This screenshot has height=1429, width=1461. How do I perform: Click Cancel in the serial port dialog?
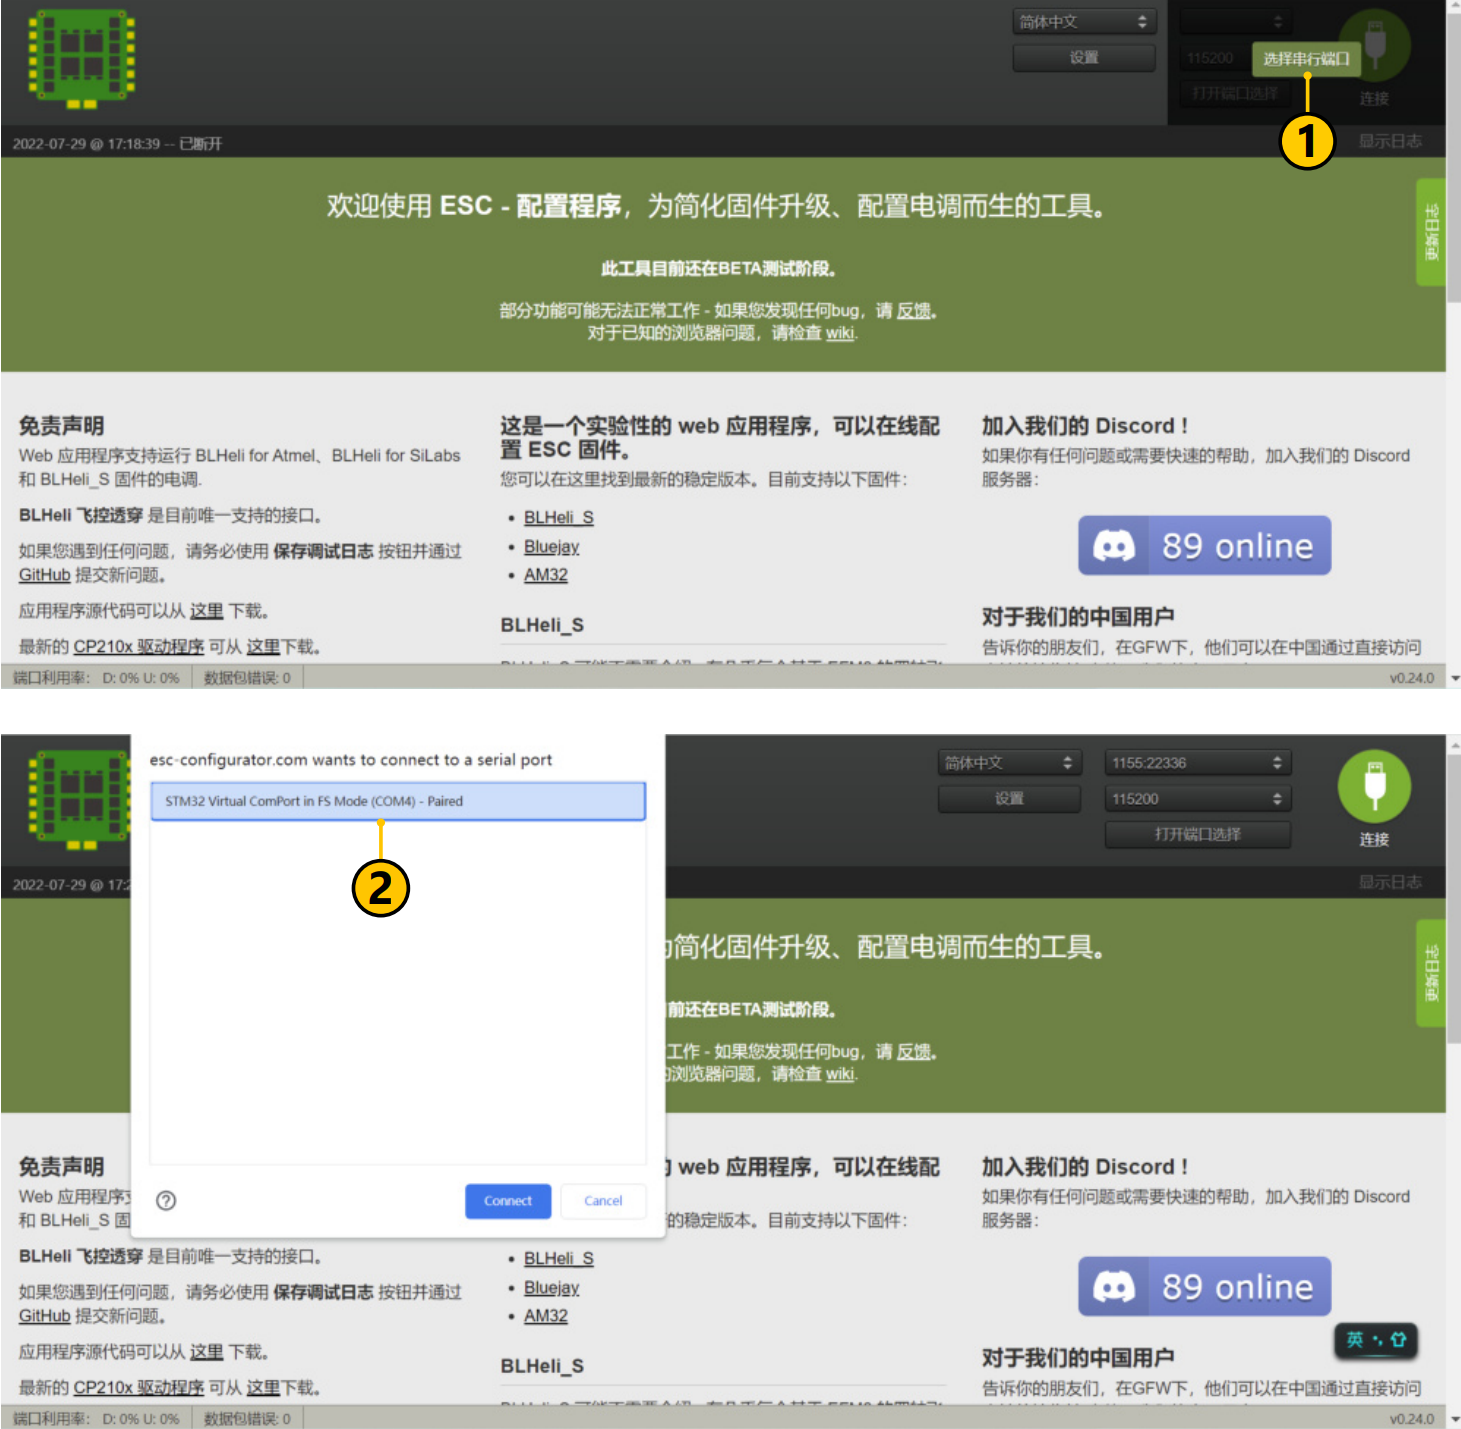coord(603,1201)
